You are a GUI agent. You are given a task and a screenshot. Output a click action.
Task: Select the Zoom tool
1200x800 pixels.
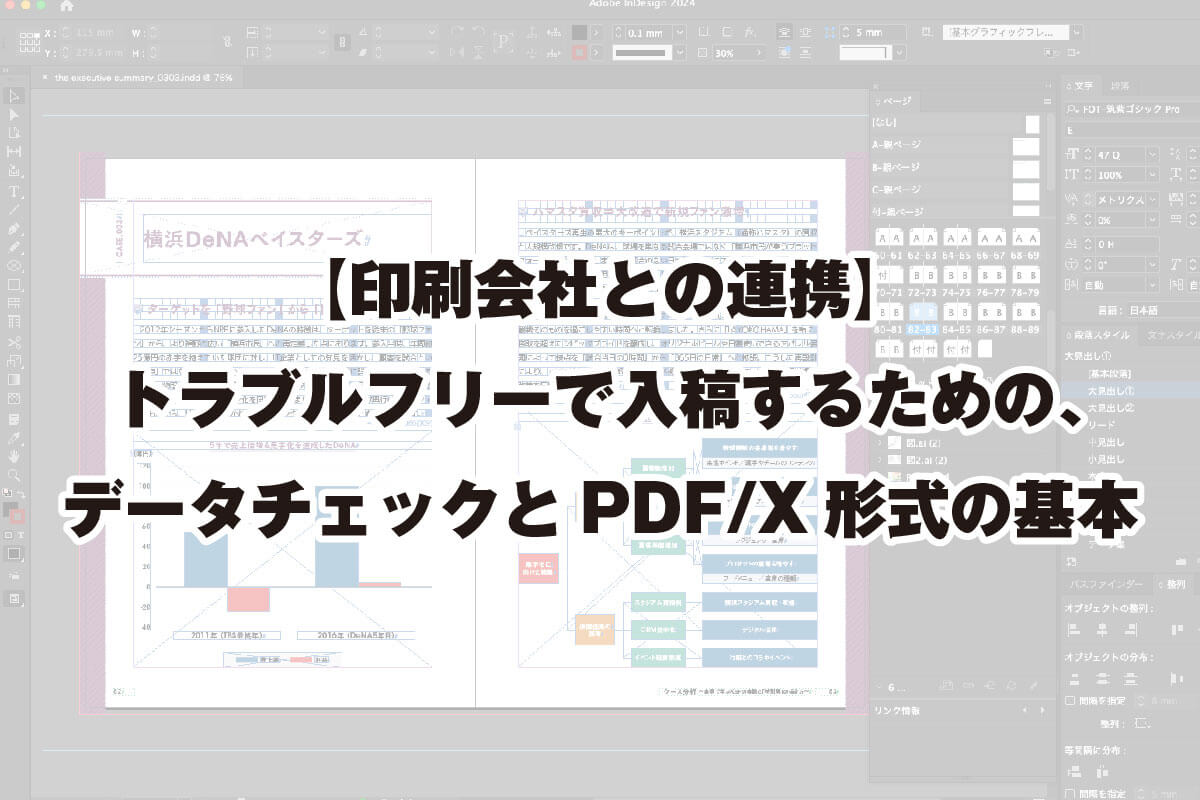pos(14,476)
